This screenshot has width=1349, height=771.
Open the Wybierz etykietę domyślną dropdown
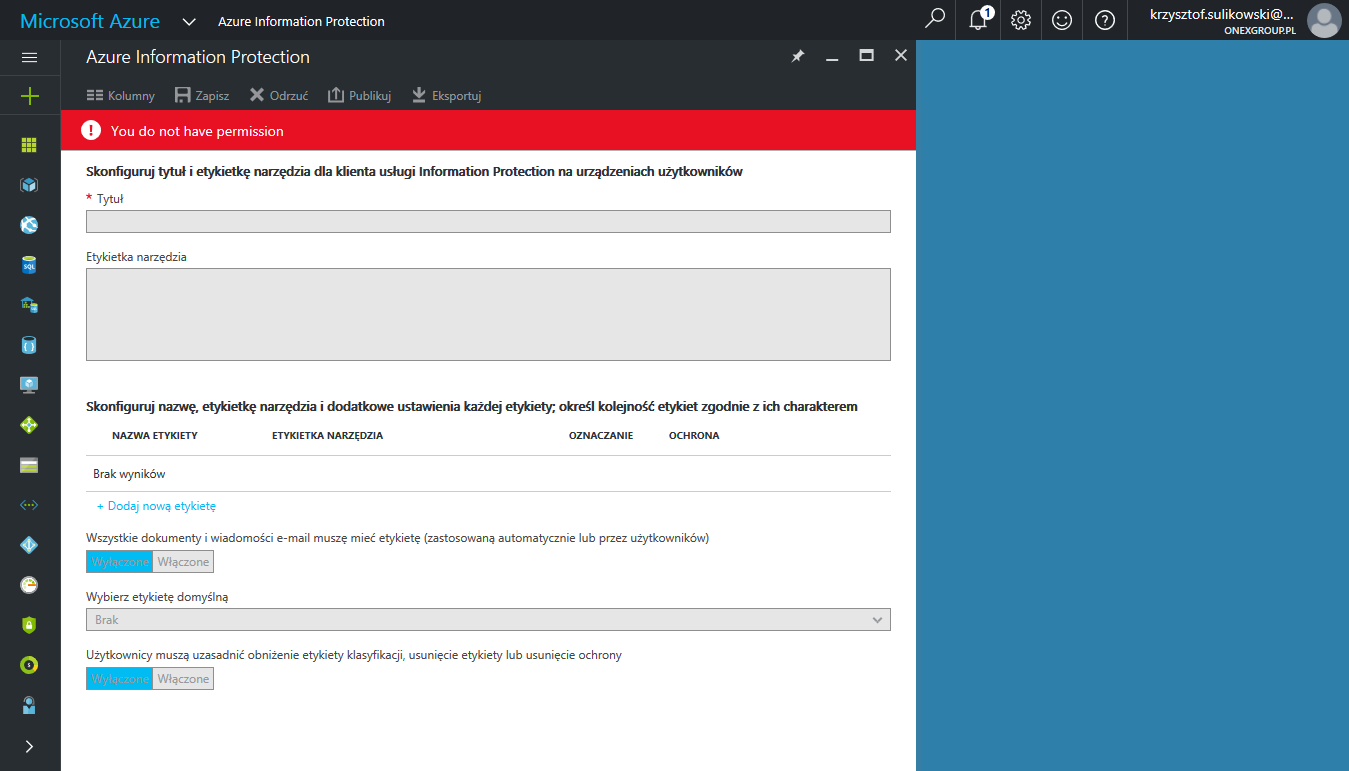(488, 620)
